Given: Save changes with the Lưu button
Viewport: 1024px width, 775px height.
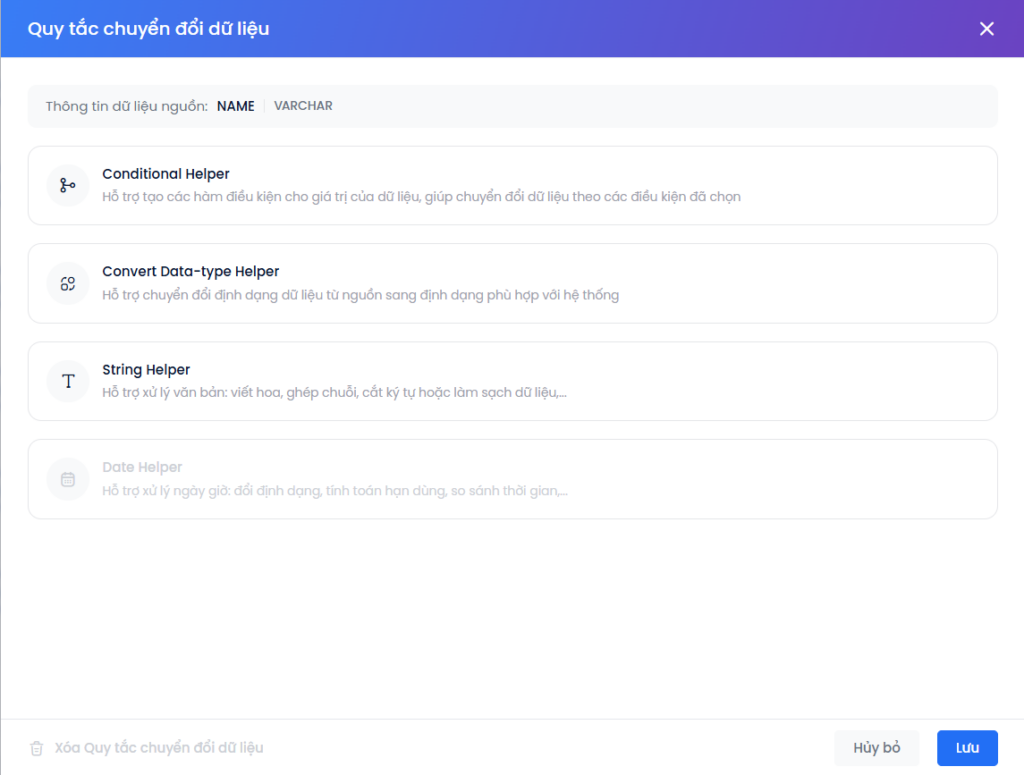Looking at the screenshot, I should point(967,748).
